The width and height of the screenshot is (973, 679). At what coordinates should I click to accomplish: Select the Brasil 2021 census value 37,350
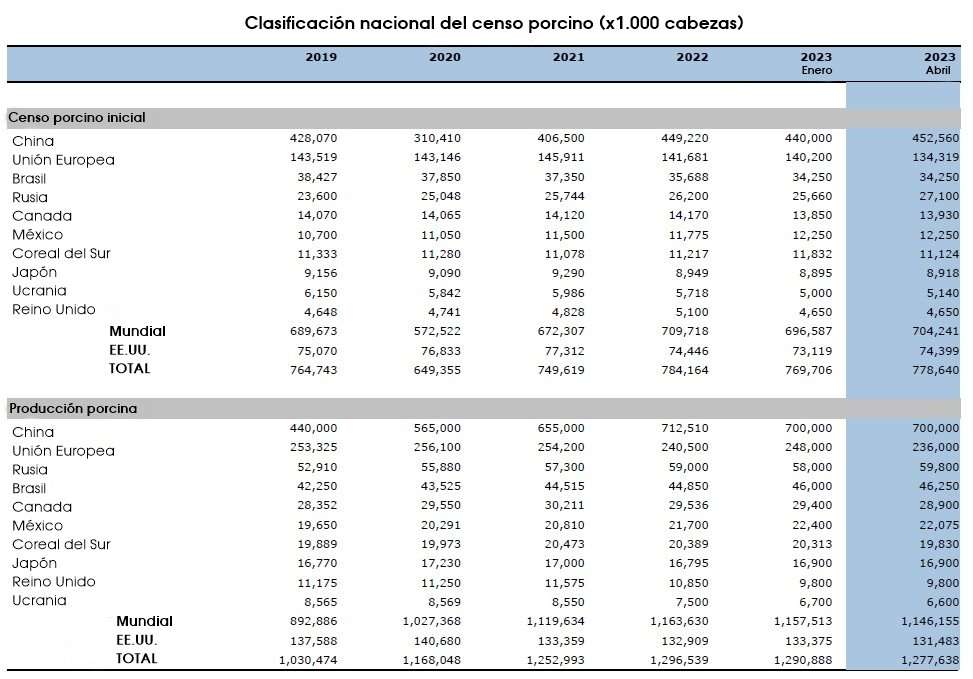tap(564, 177)
